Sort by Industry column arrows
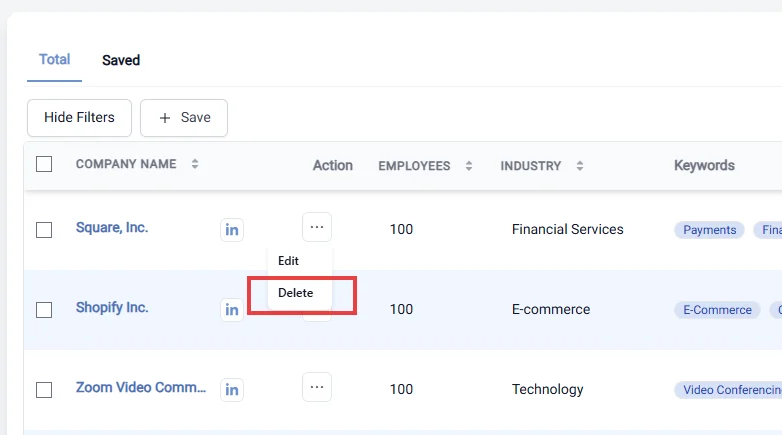Viewport: 782px width, 435px height. (x=580, y=166)
